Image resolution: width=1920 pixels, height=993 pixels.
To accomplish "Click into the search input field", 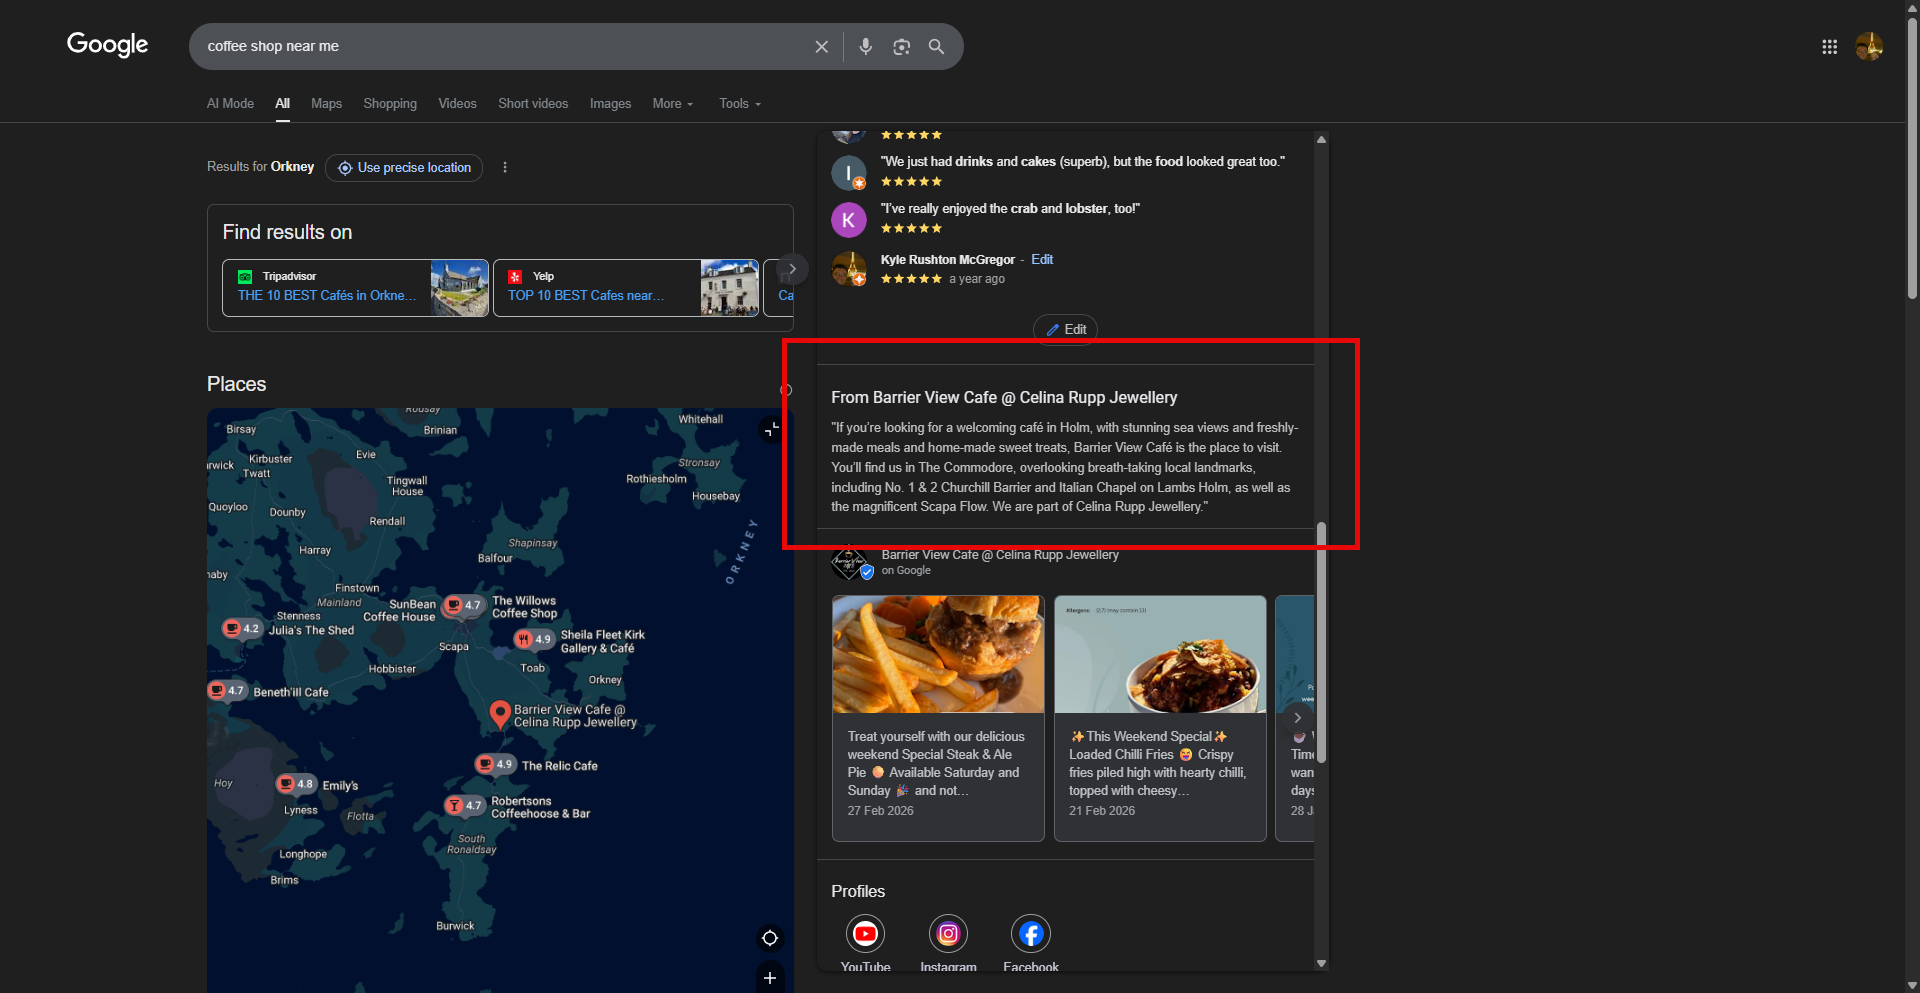I will (505, 46).
